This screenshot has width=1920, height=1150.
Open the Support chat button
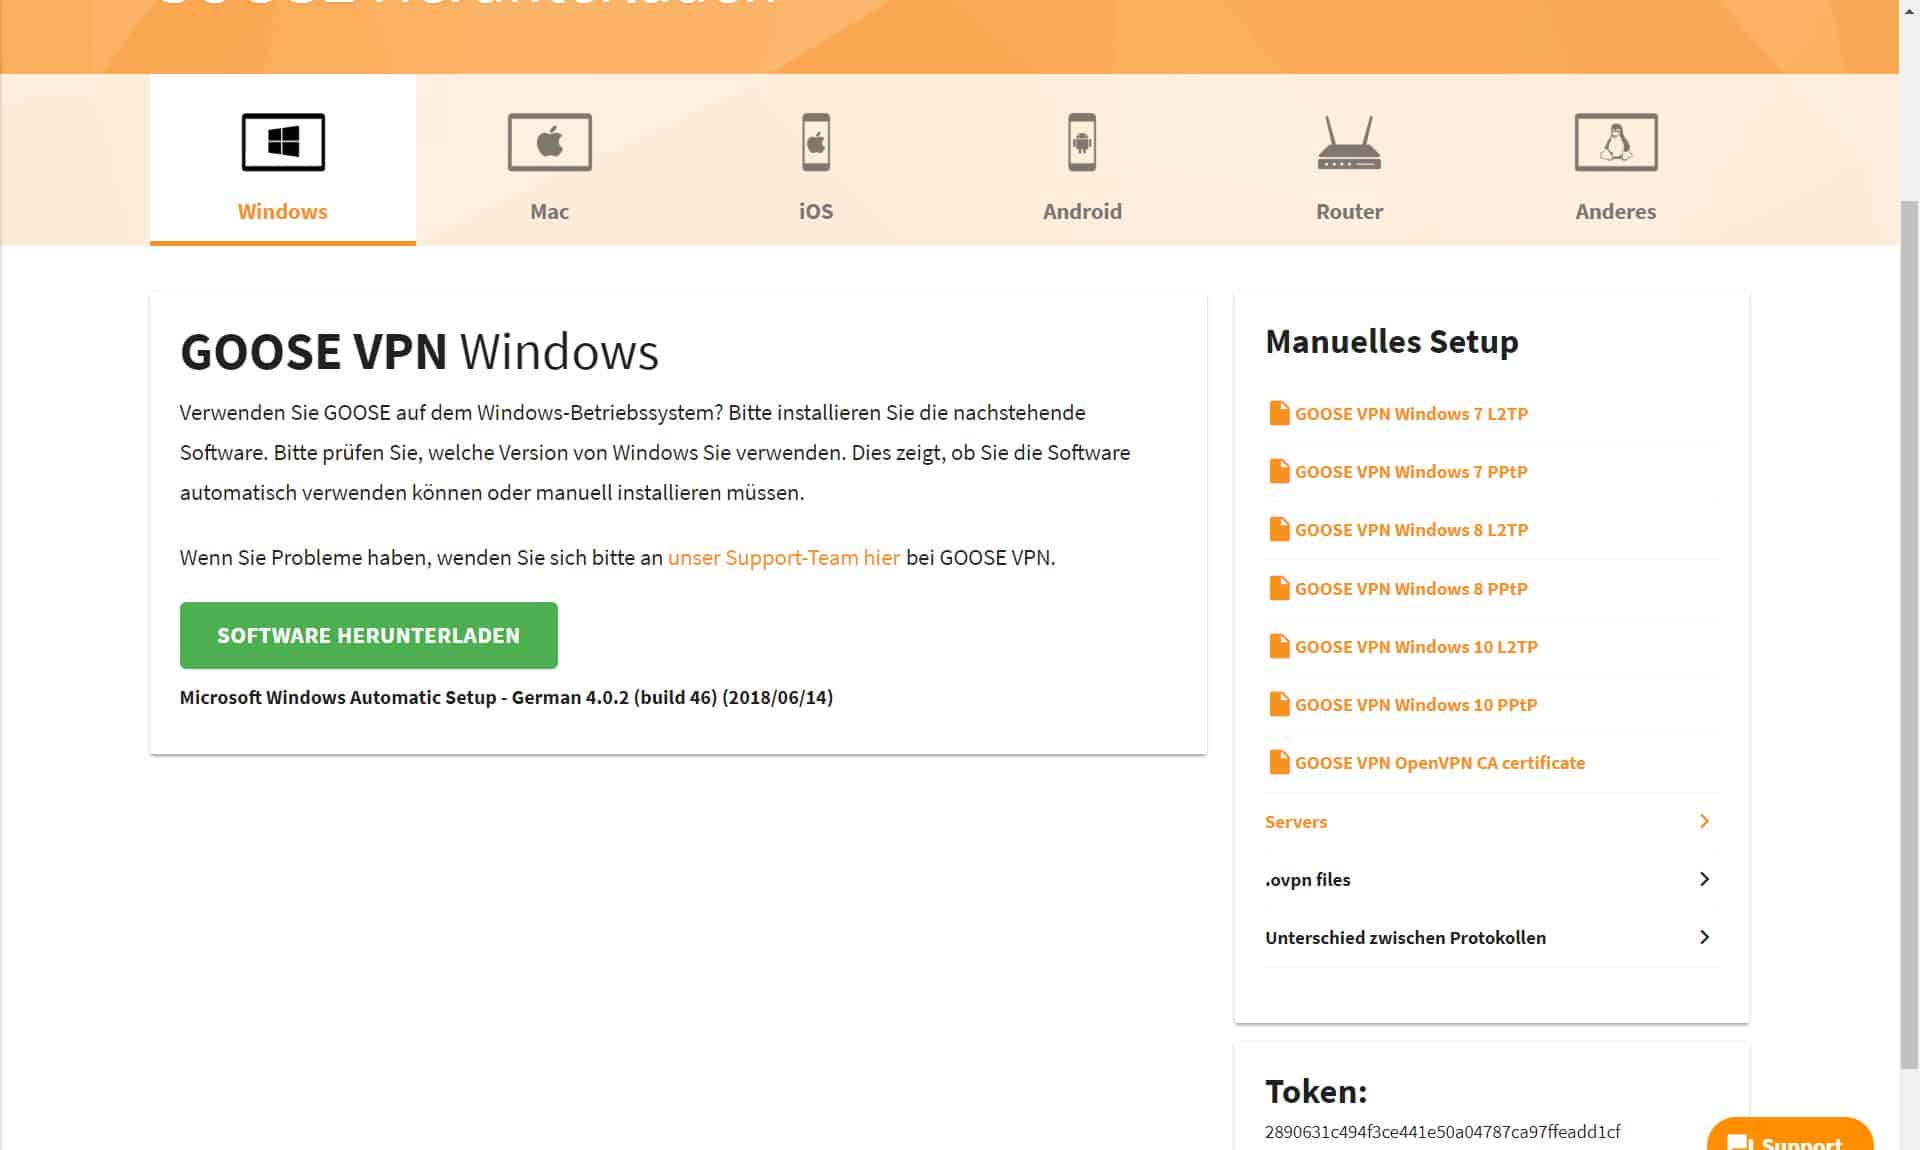pos(1789,1134)
